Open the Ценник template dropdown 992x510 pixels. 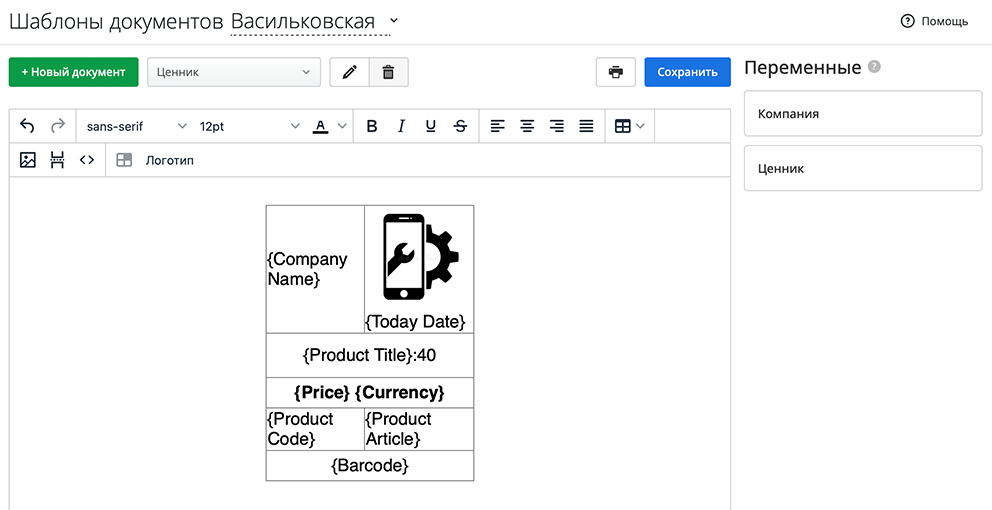(x=234, y=72)
